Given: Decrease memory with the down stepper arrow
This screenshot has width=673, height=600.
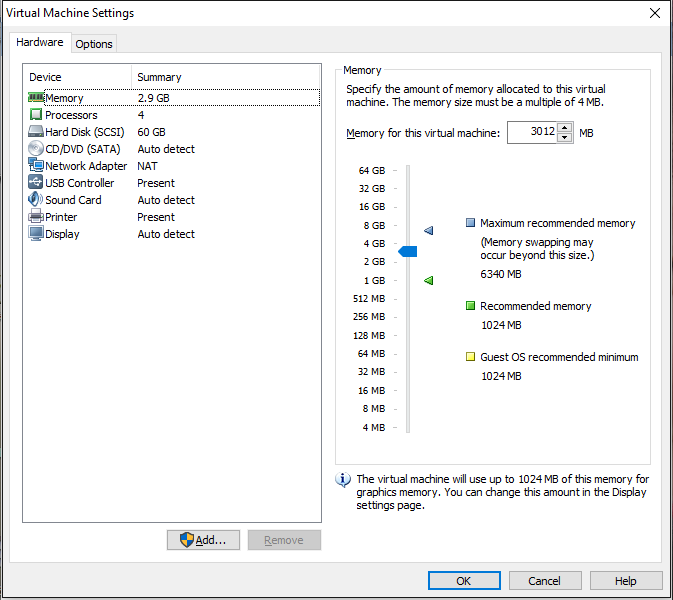Looking at the screenshot, I should coord(565,138).
